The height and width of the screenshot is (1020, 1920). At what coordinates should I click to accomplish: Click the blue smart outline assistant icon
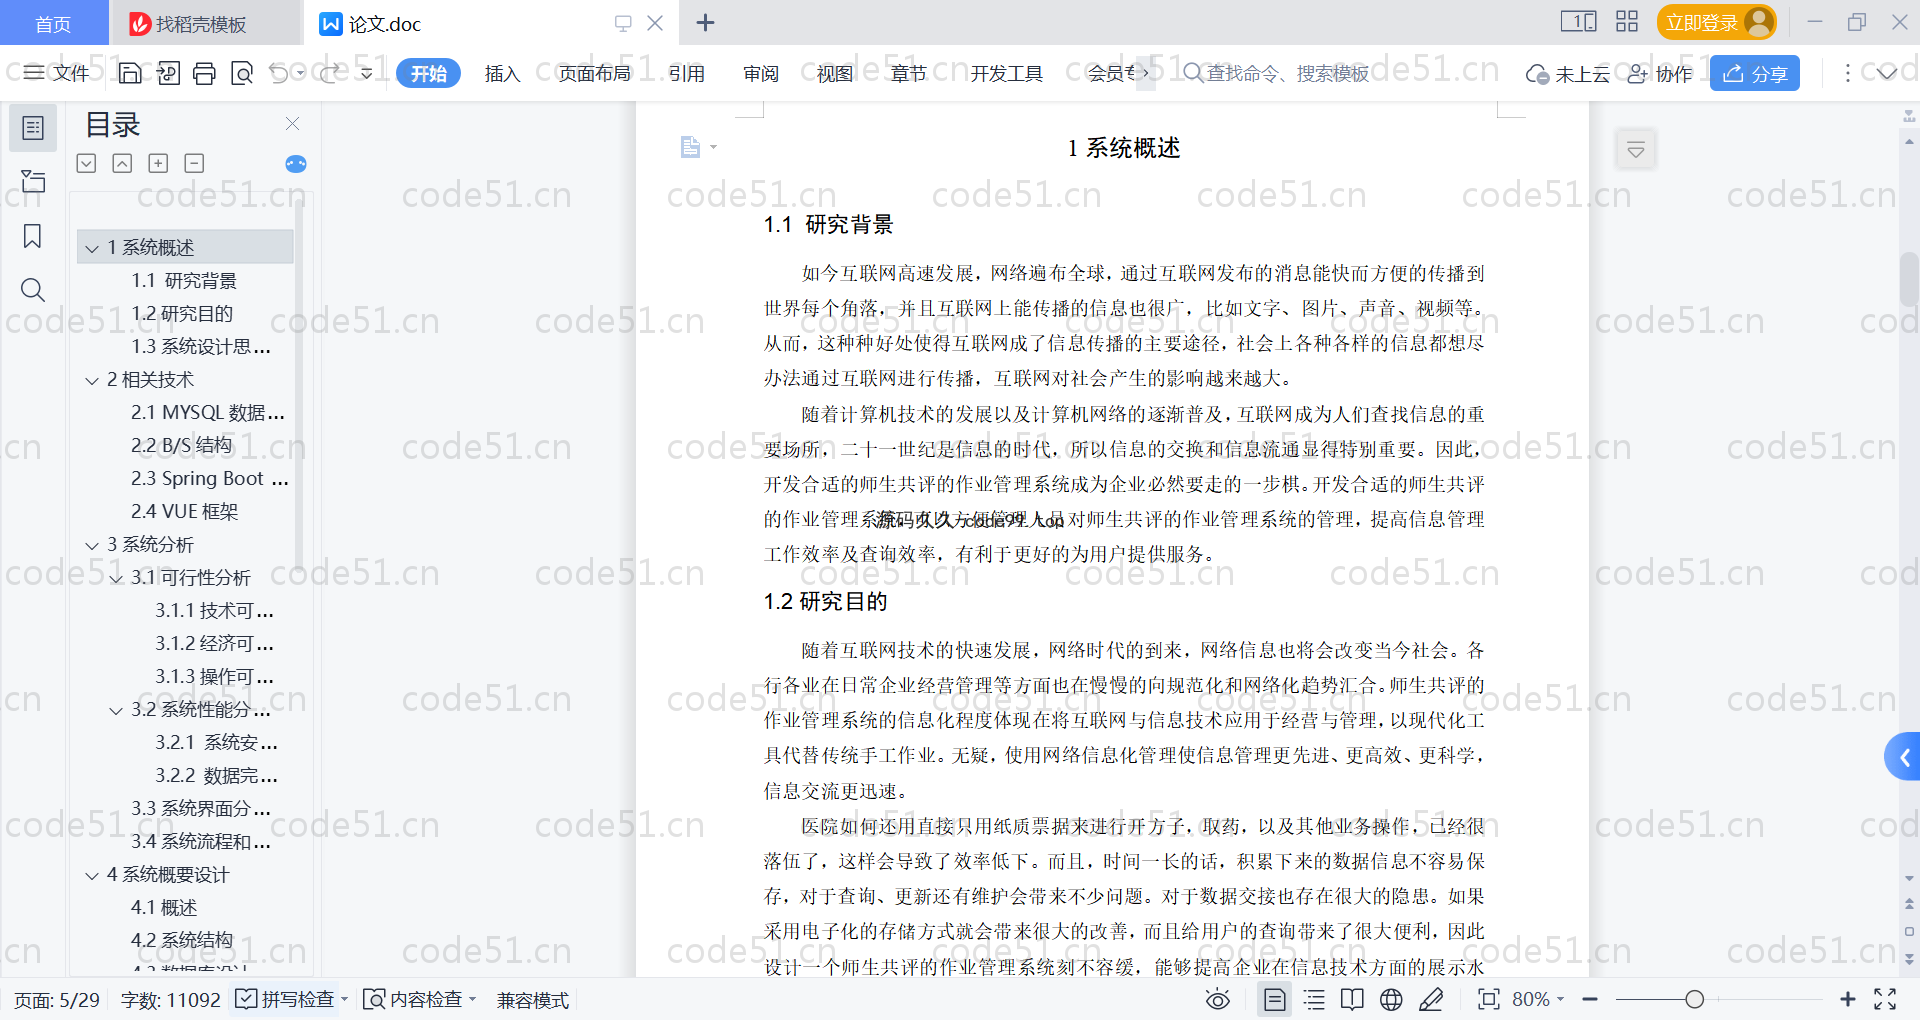296,164
